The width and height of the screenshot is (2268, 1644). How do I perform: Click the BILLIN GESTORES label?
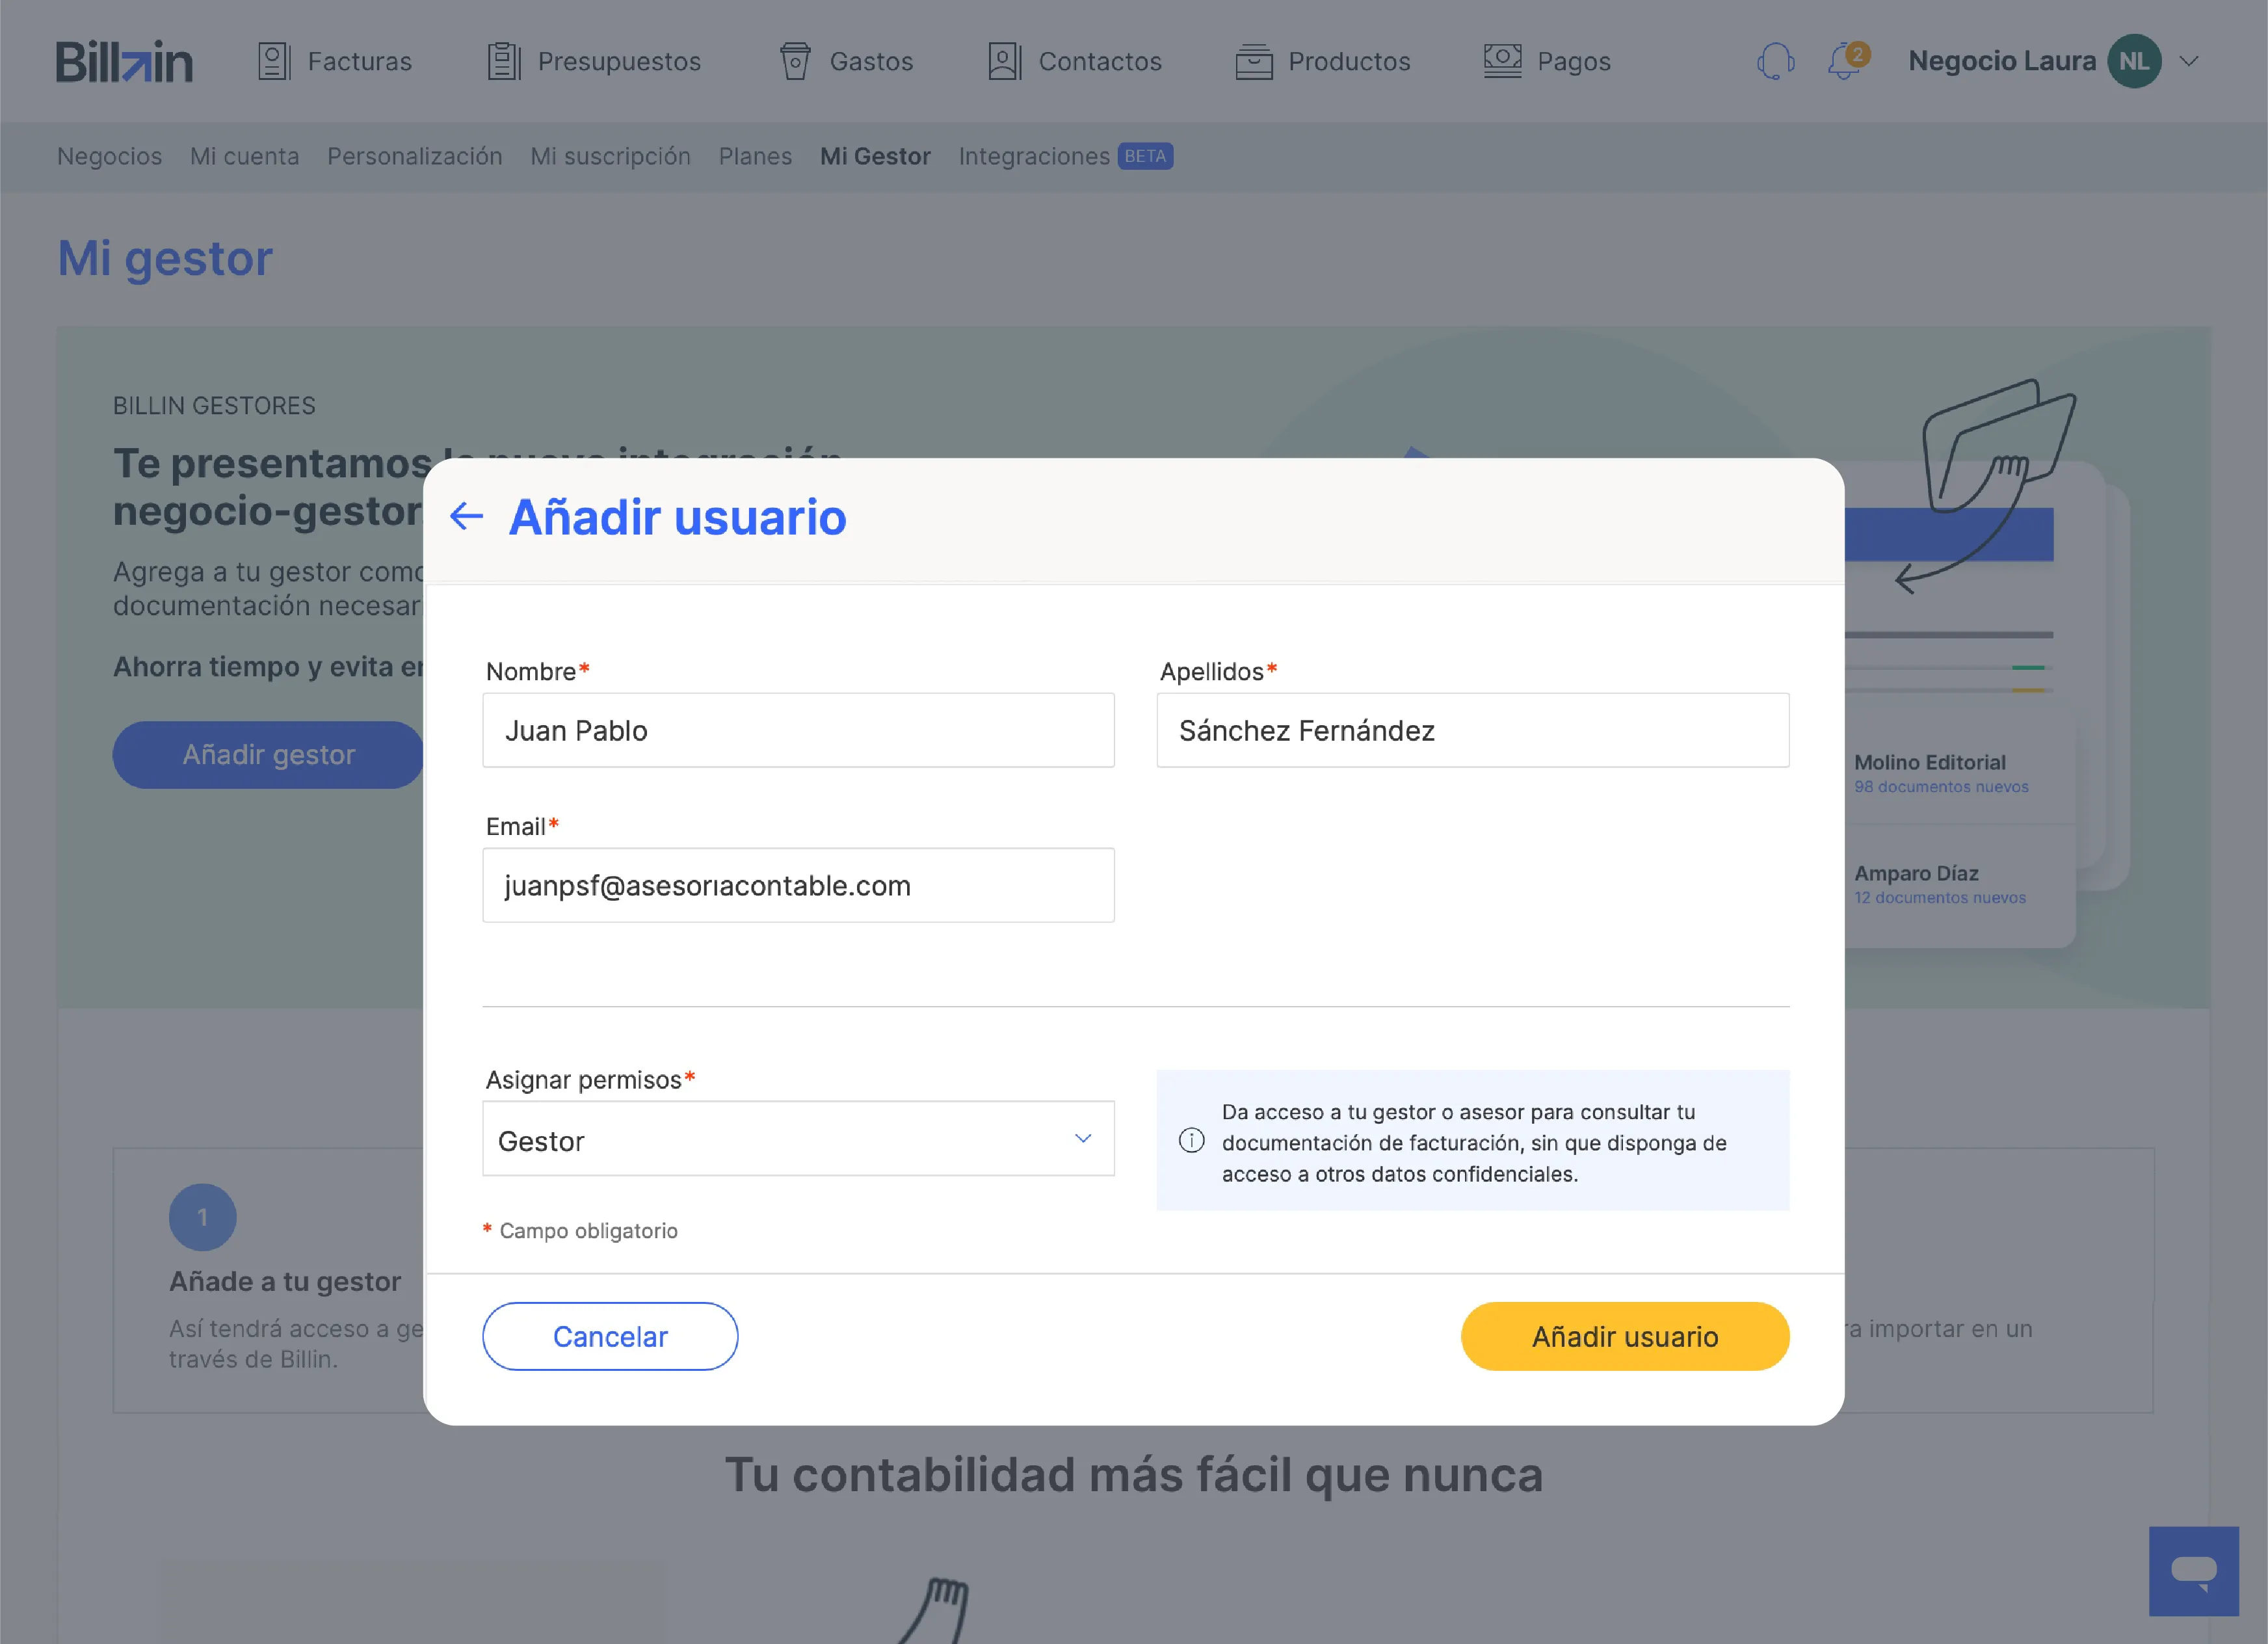[x=214, y=405]
